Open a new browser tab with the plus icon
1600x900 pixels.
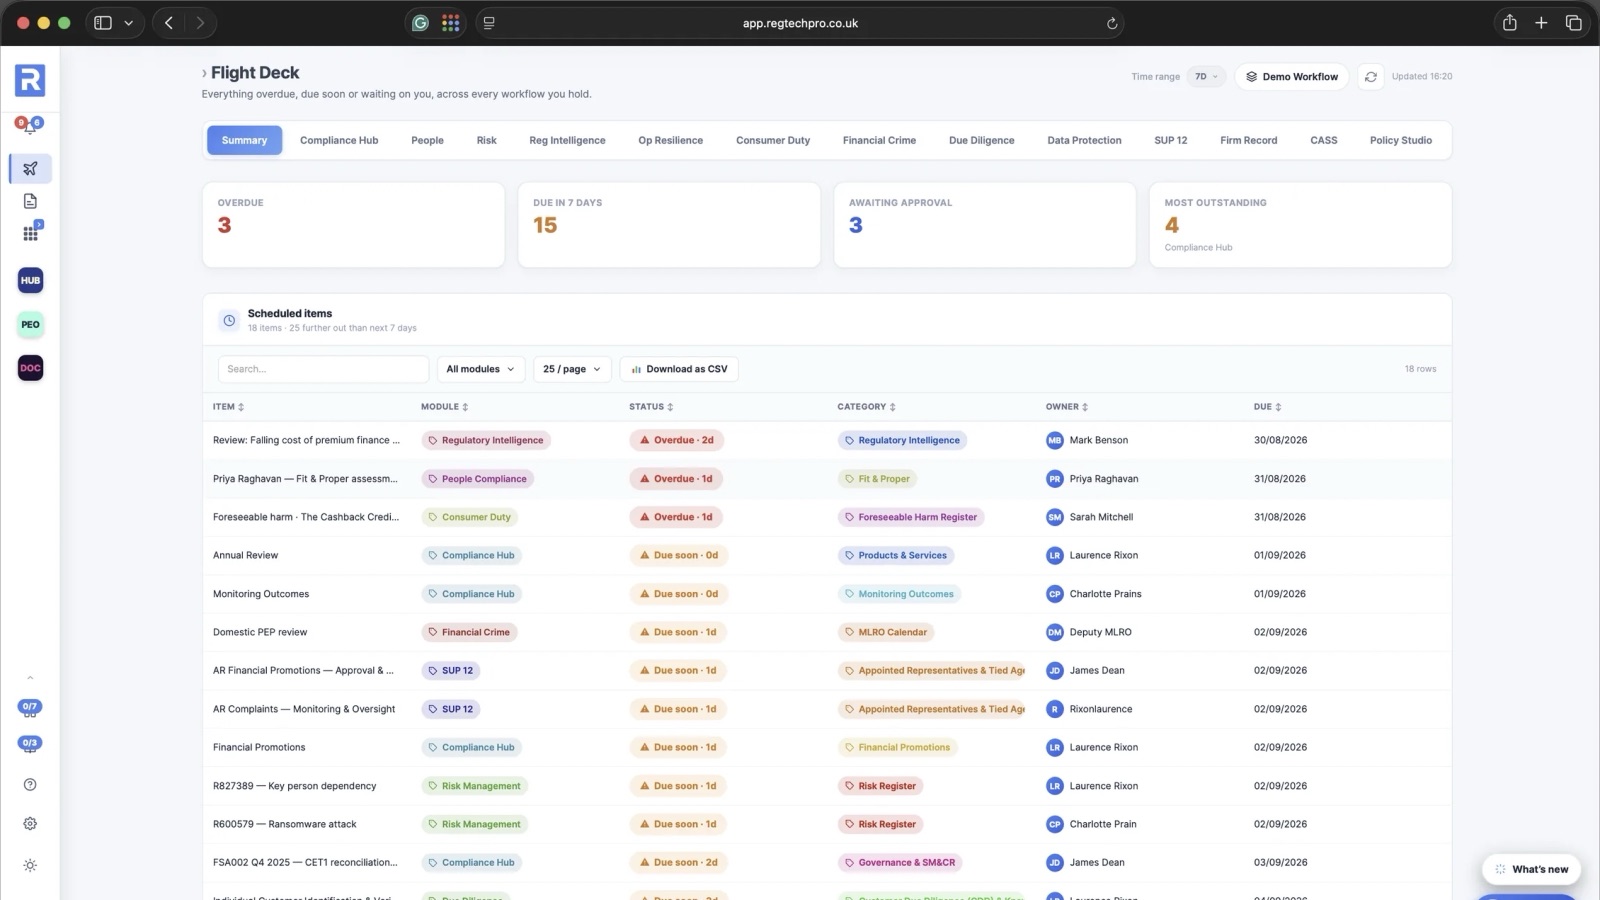point(1541,23)
